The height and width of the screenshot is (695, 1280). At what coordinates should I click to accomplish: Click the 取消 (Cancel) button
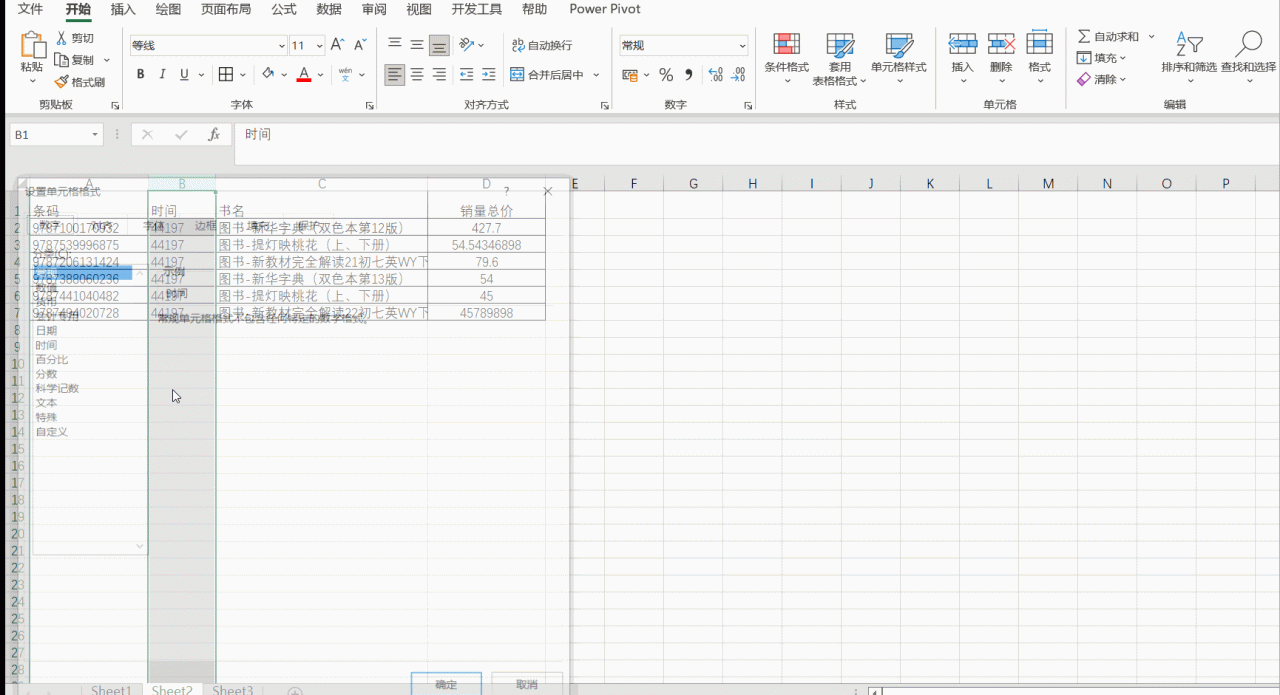527,684
